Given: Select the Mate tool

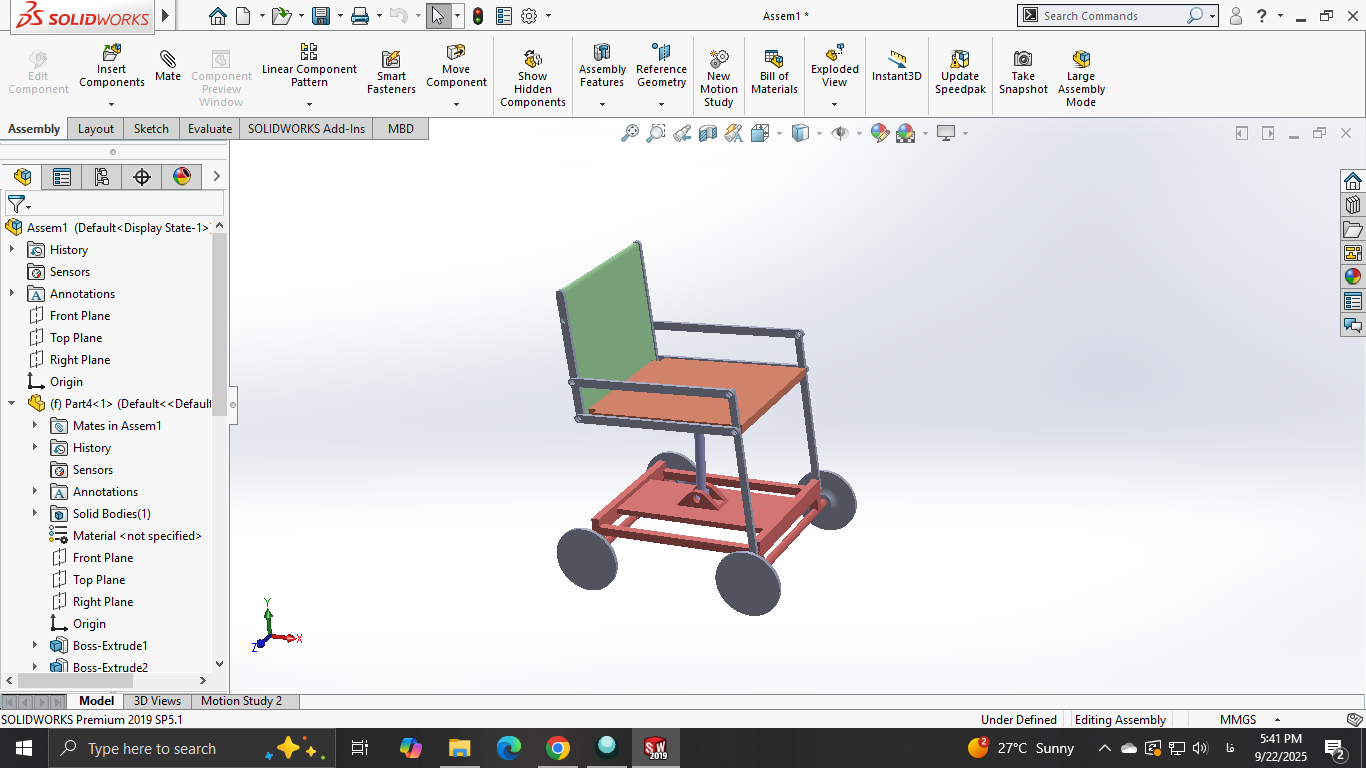Looking at the screenshot, I should 168,66.
